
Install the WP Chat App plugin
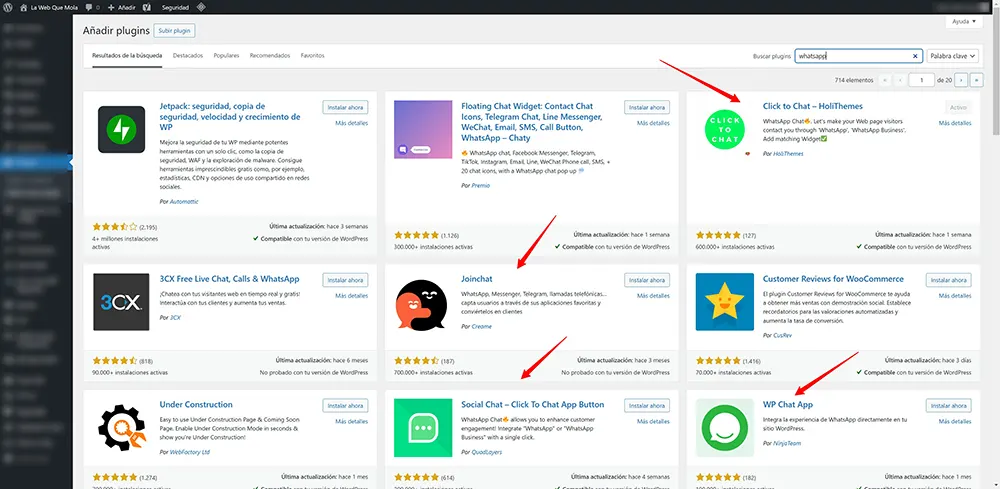pos(948,405)
